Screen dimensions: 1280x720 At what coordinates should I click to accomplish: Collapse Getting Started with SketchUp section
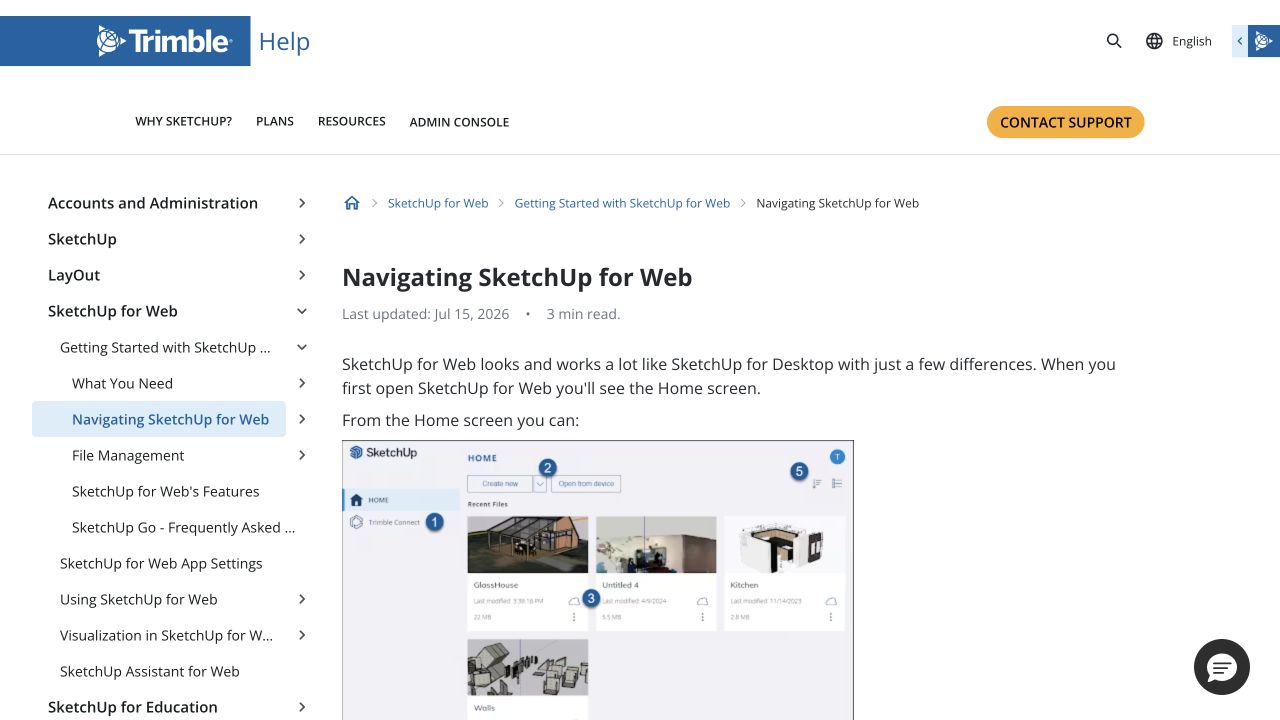coord(302,347)
